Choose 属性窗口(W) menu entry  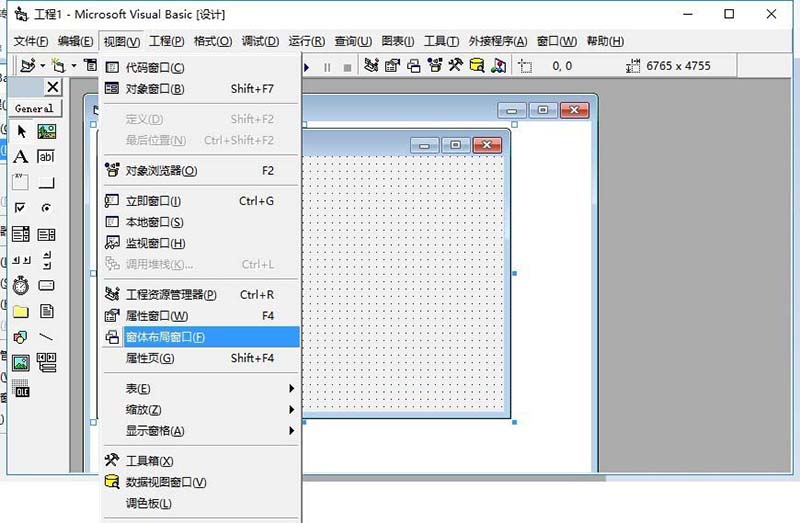[202, 316]
